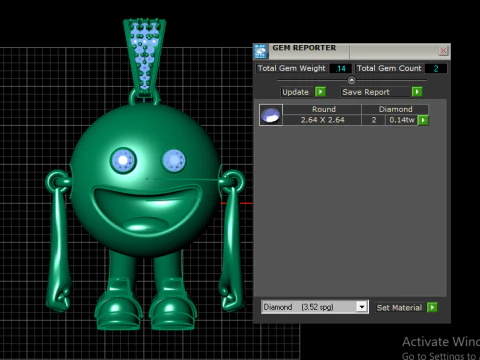Click the Total Gem Weight value field

point(340,69)
